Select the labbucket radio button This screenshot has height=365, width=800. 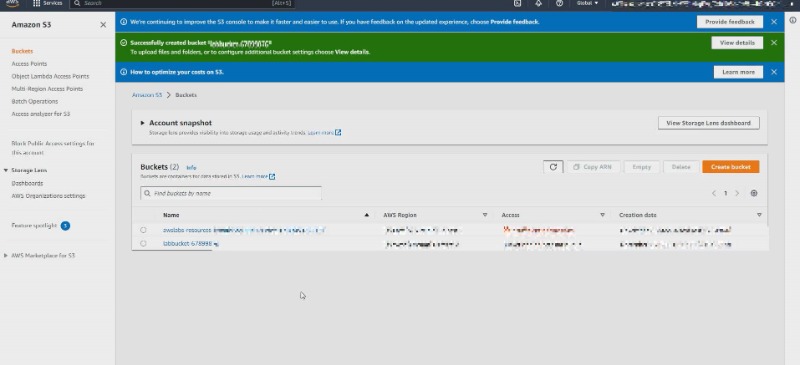pyautogui.click(x=143, y=244)
